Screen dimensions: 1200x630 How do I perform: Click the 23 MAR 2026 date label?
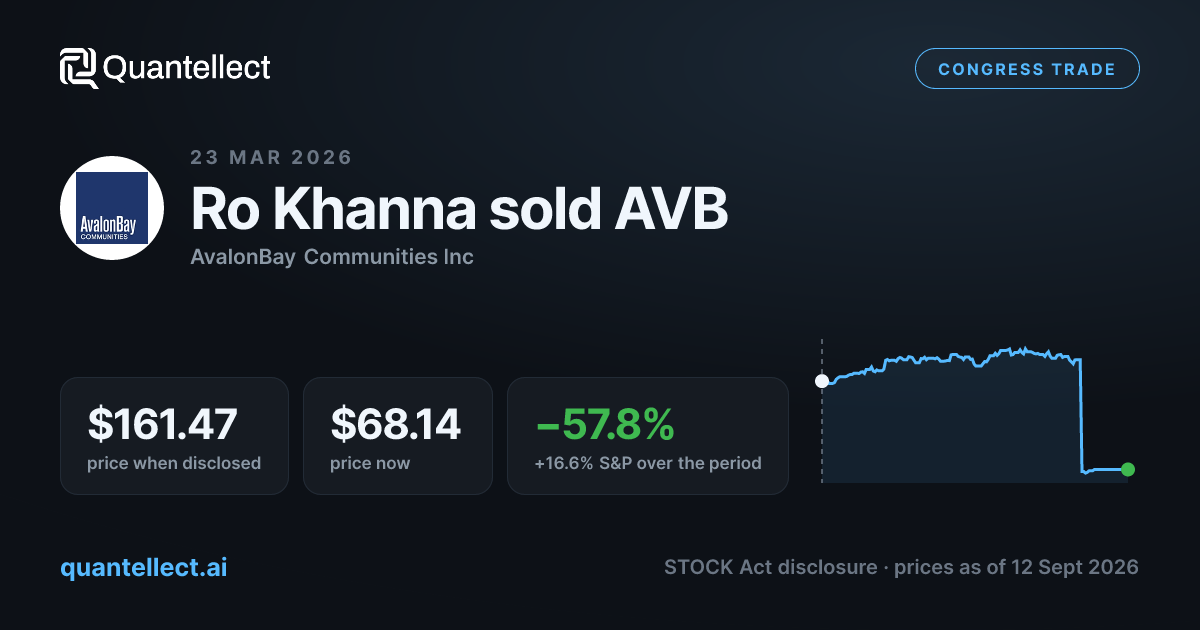pyautogui.click(x=271, y=157)
